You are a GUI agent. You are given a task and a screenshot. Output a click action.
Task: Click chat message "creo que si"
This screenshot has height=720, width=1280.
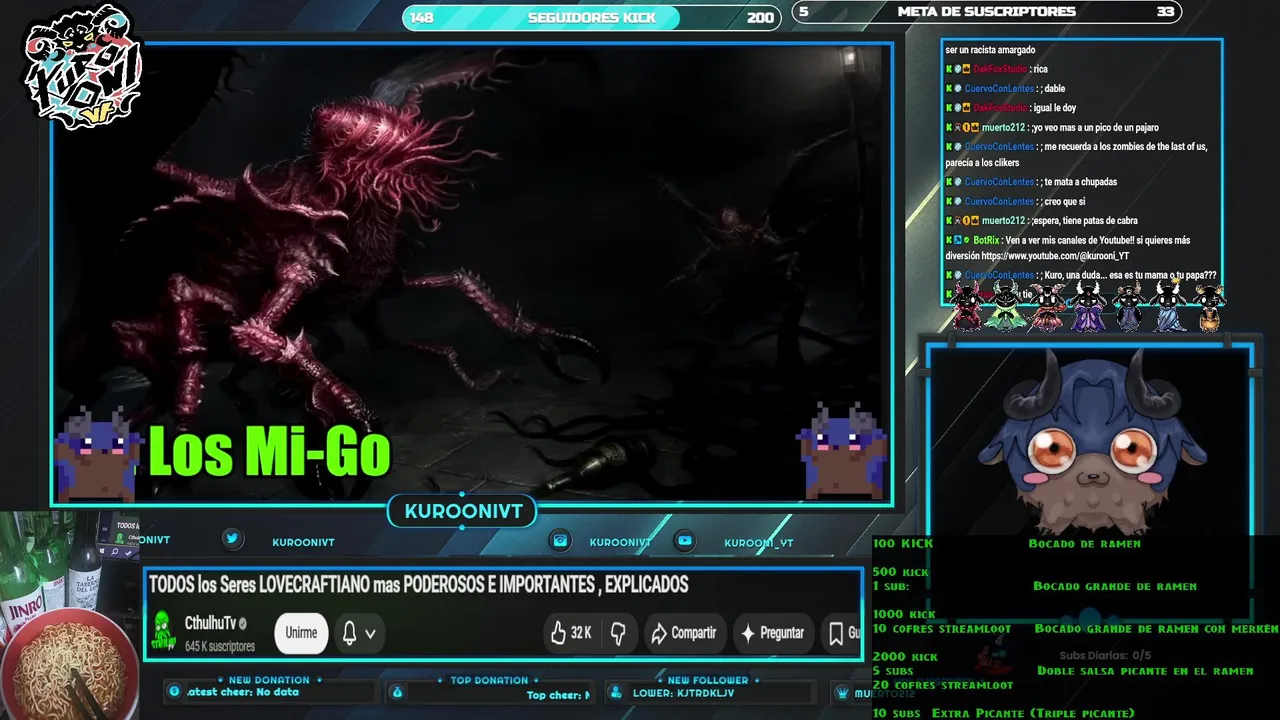click(1064, 201)
